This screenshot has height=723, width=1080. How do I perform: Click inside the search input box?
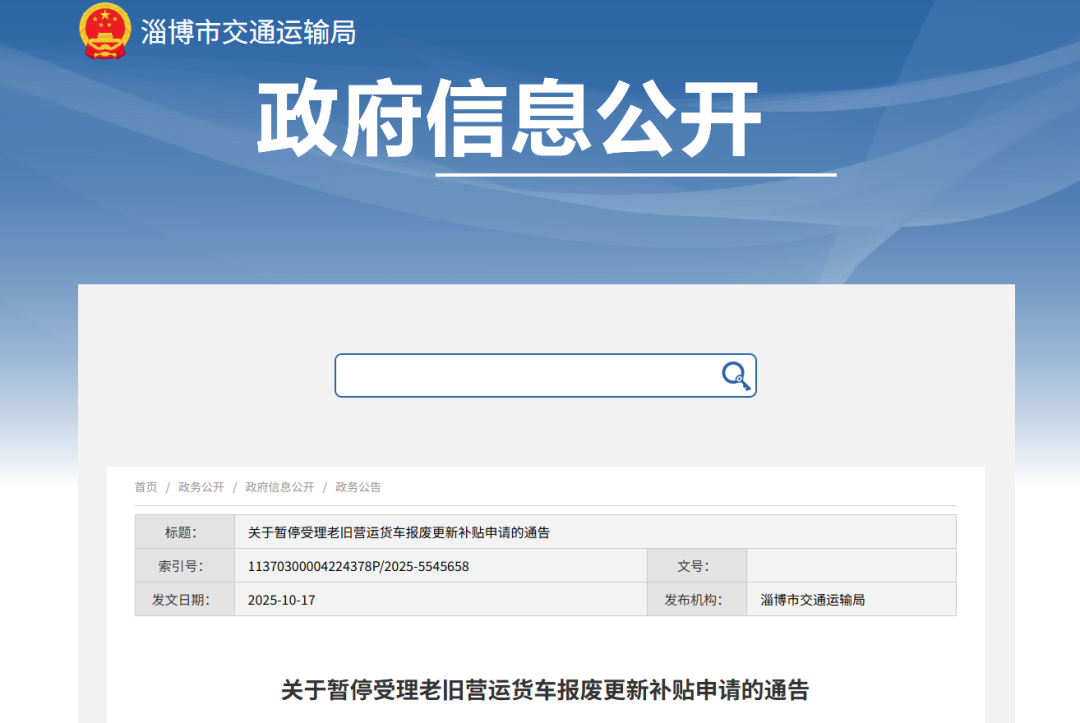click(520, 376)
